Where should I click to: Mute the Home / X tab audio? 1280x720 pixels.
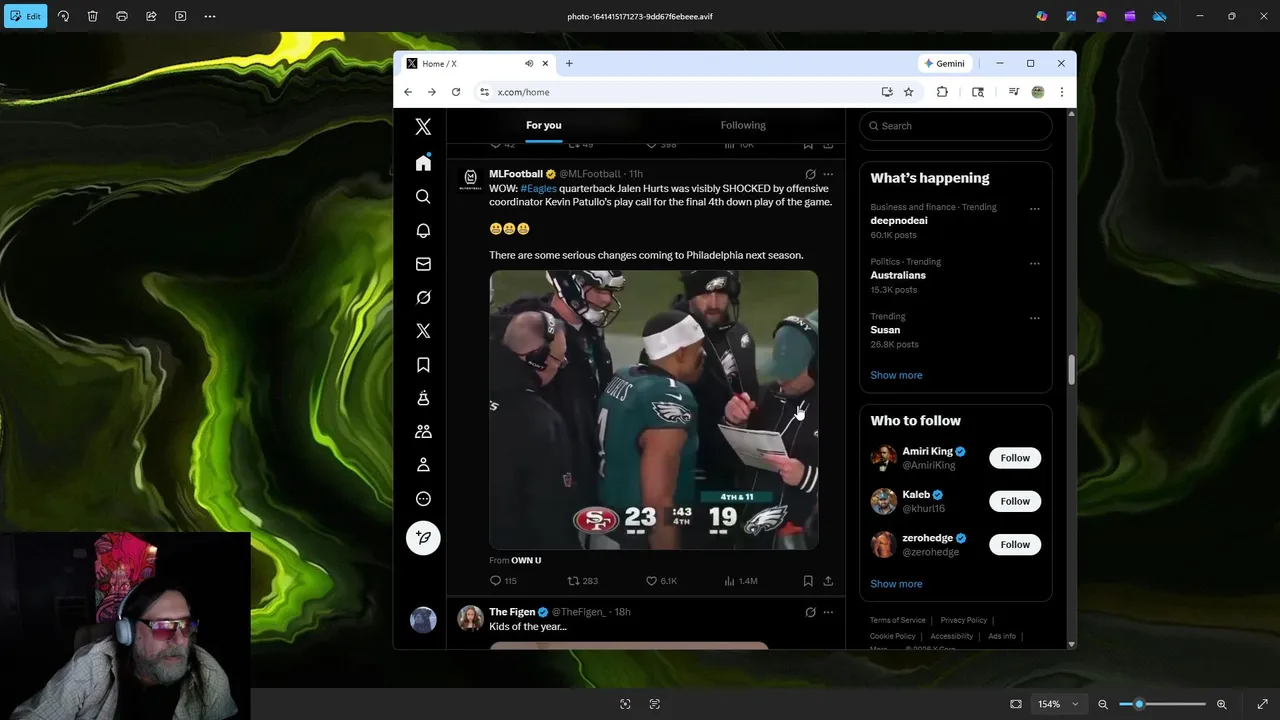coord(529,63)
